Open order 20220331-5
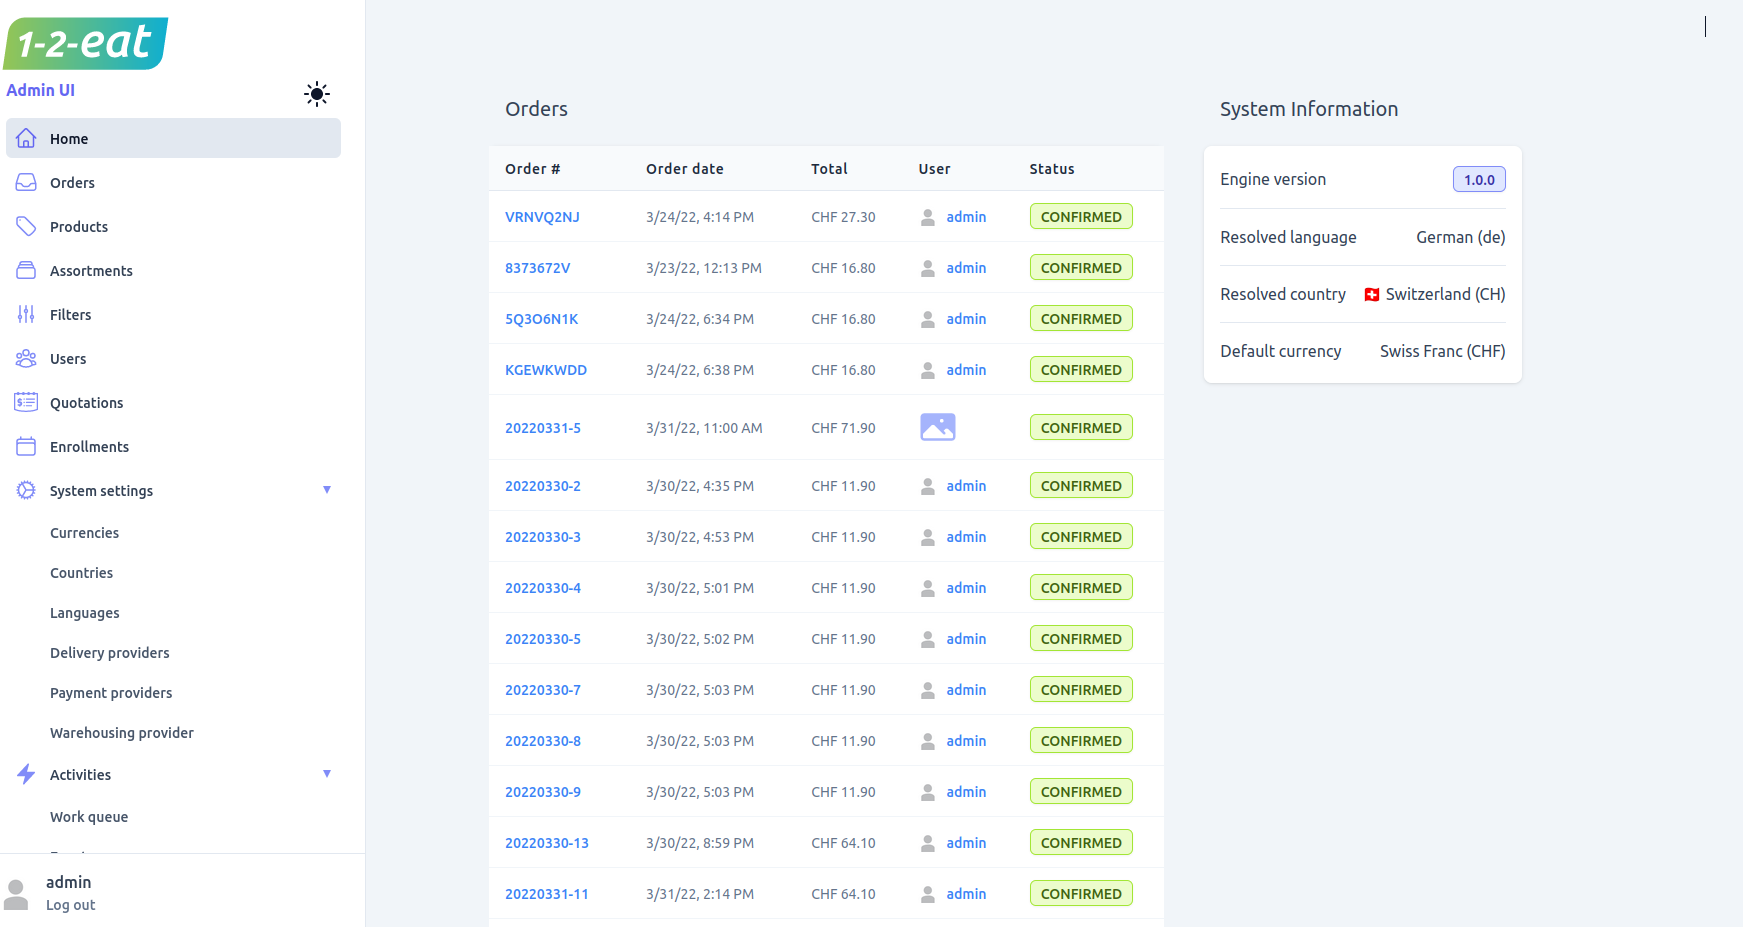This screenshot has height=927, width=1743. pos(542,428)
